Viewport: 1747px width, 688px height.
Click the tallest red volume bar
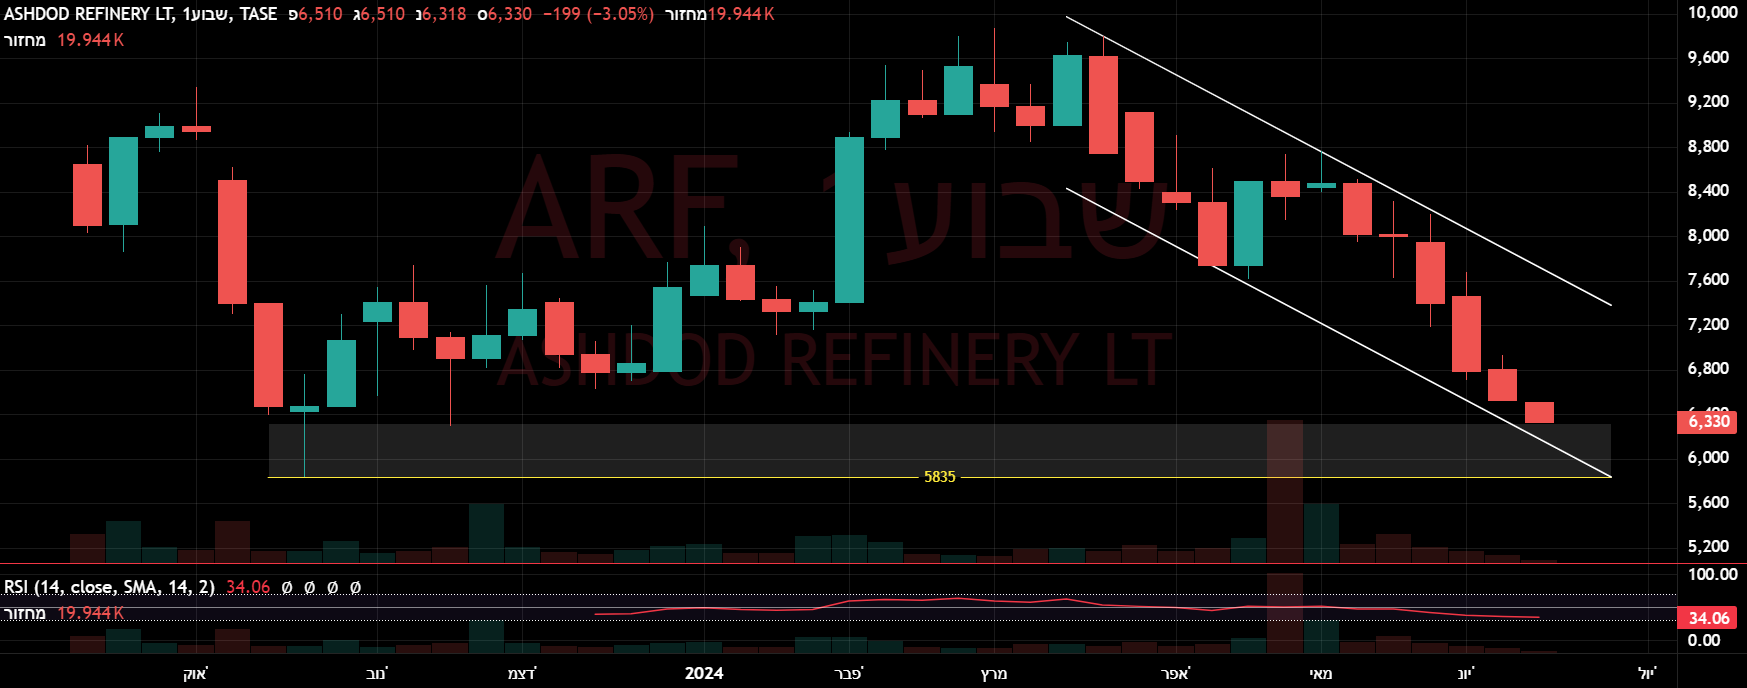1285,491
